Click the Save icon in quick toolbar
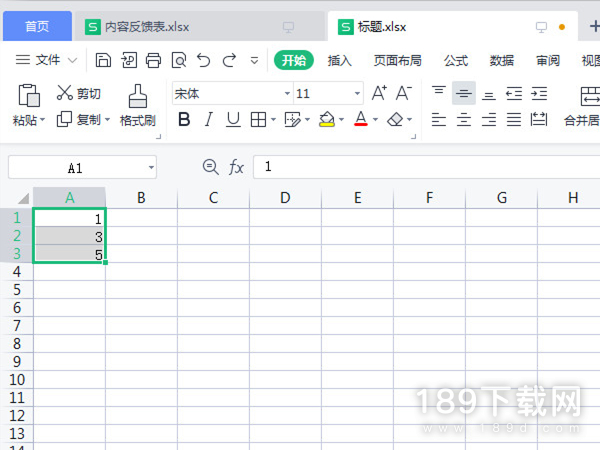This screenshot has width=600, height=450. (x=105, y=60)
